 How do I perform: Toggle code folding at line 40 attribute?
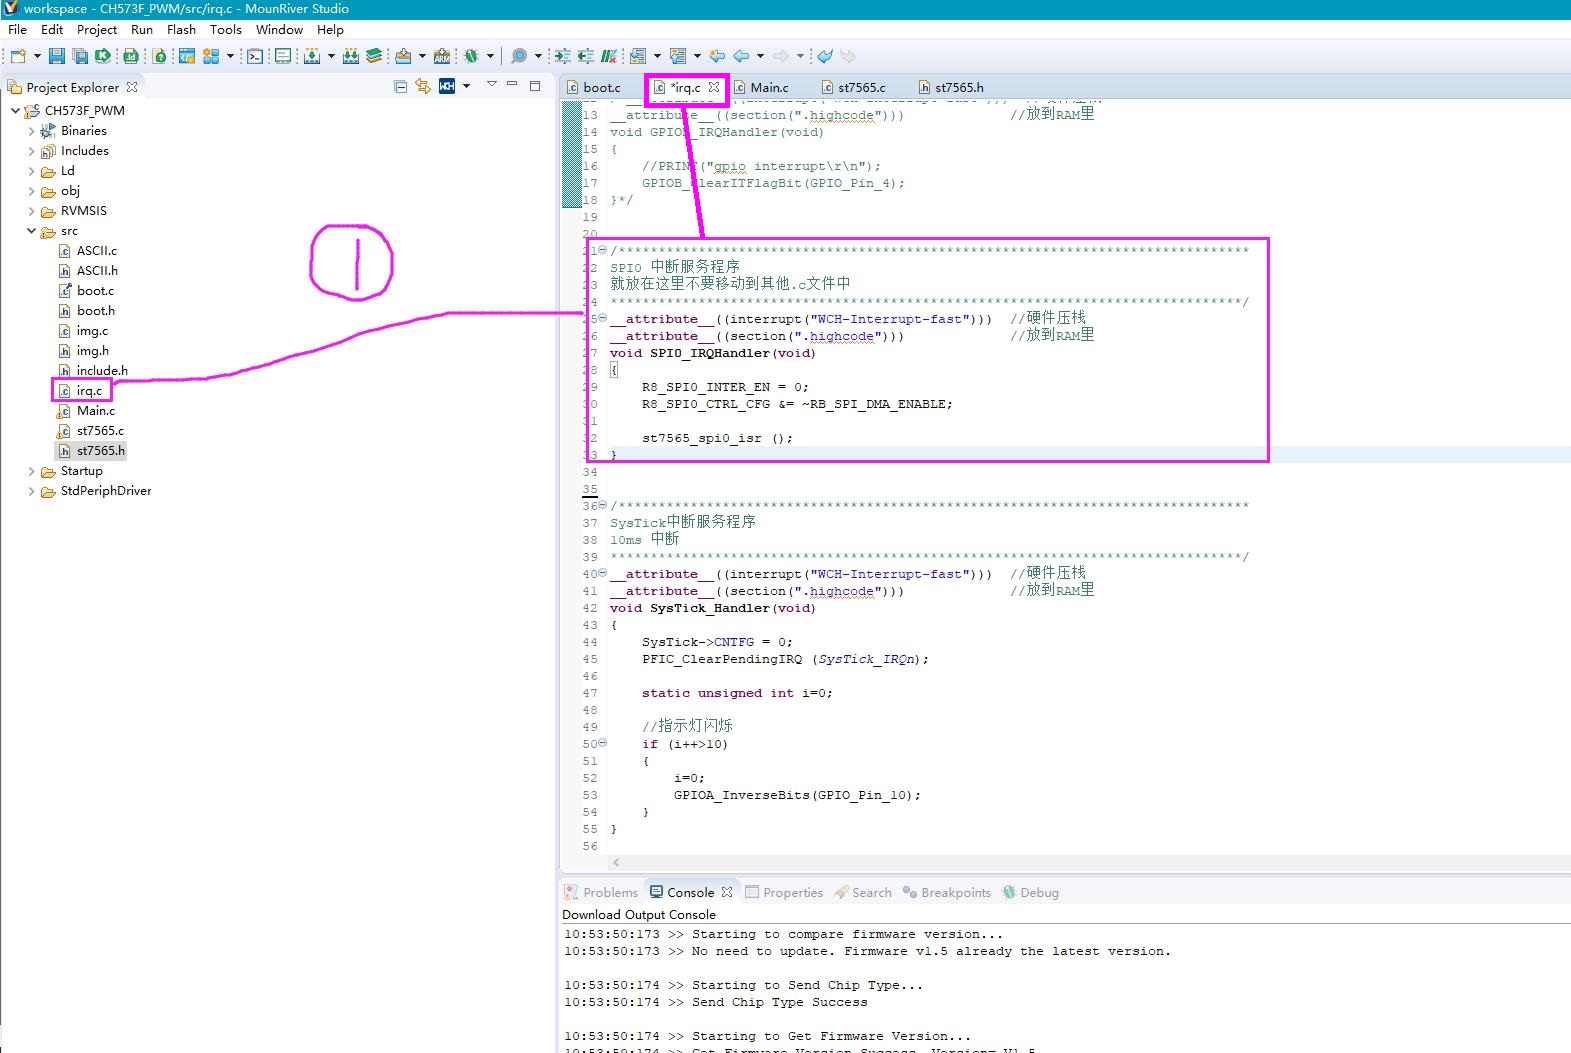click(x=601, y=573)
